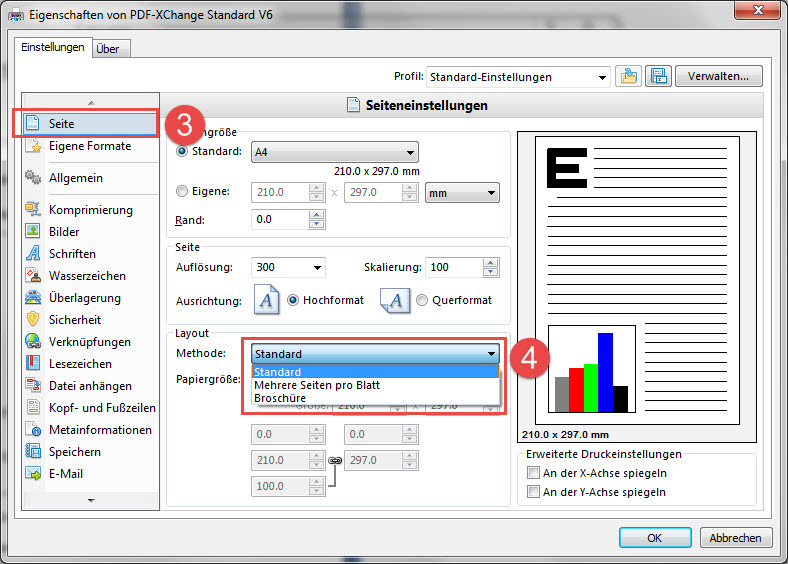Click the Hochformat portrait page icon
This screenshot has height=564, width=788.
[266, 300]
